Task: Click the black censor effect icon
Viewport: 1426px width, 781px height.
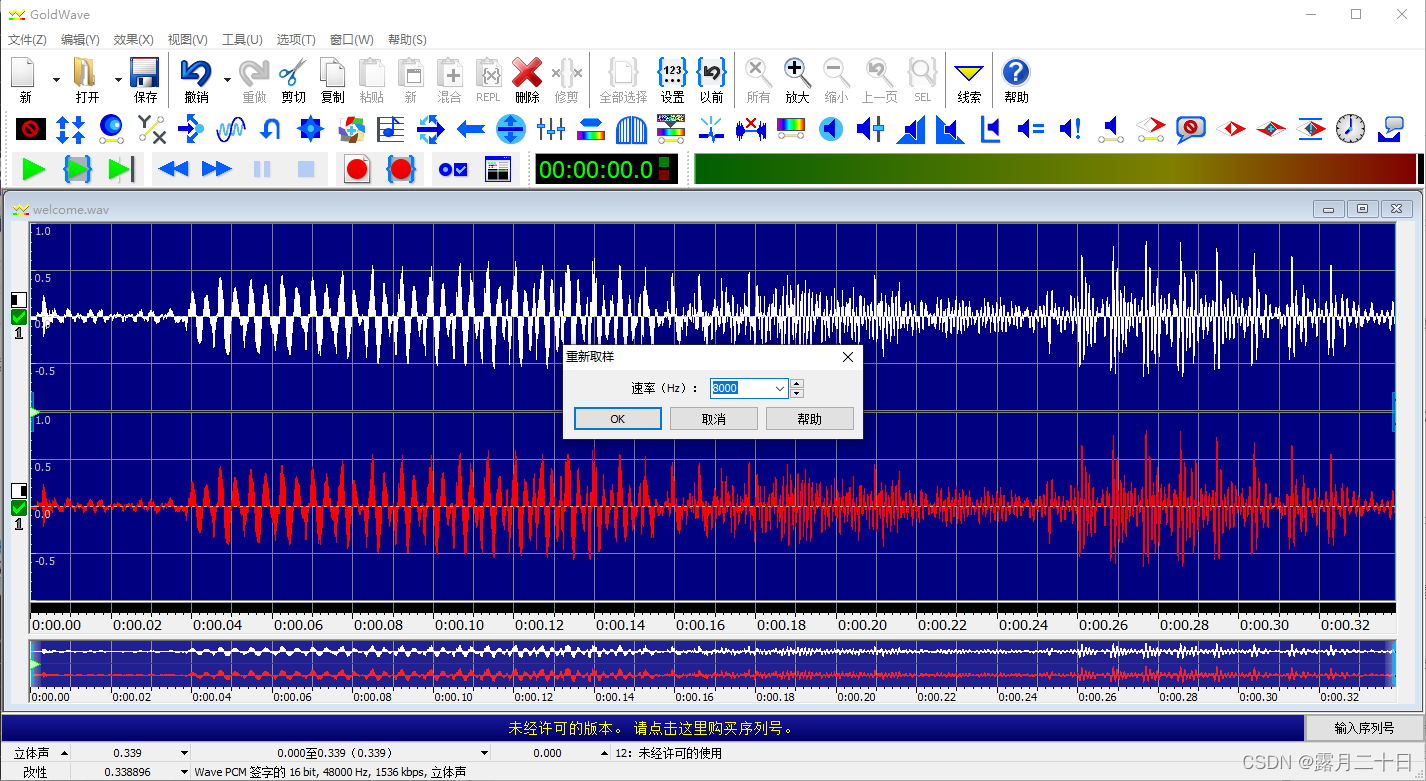Action: coord(31,128)
